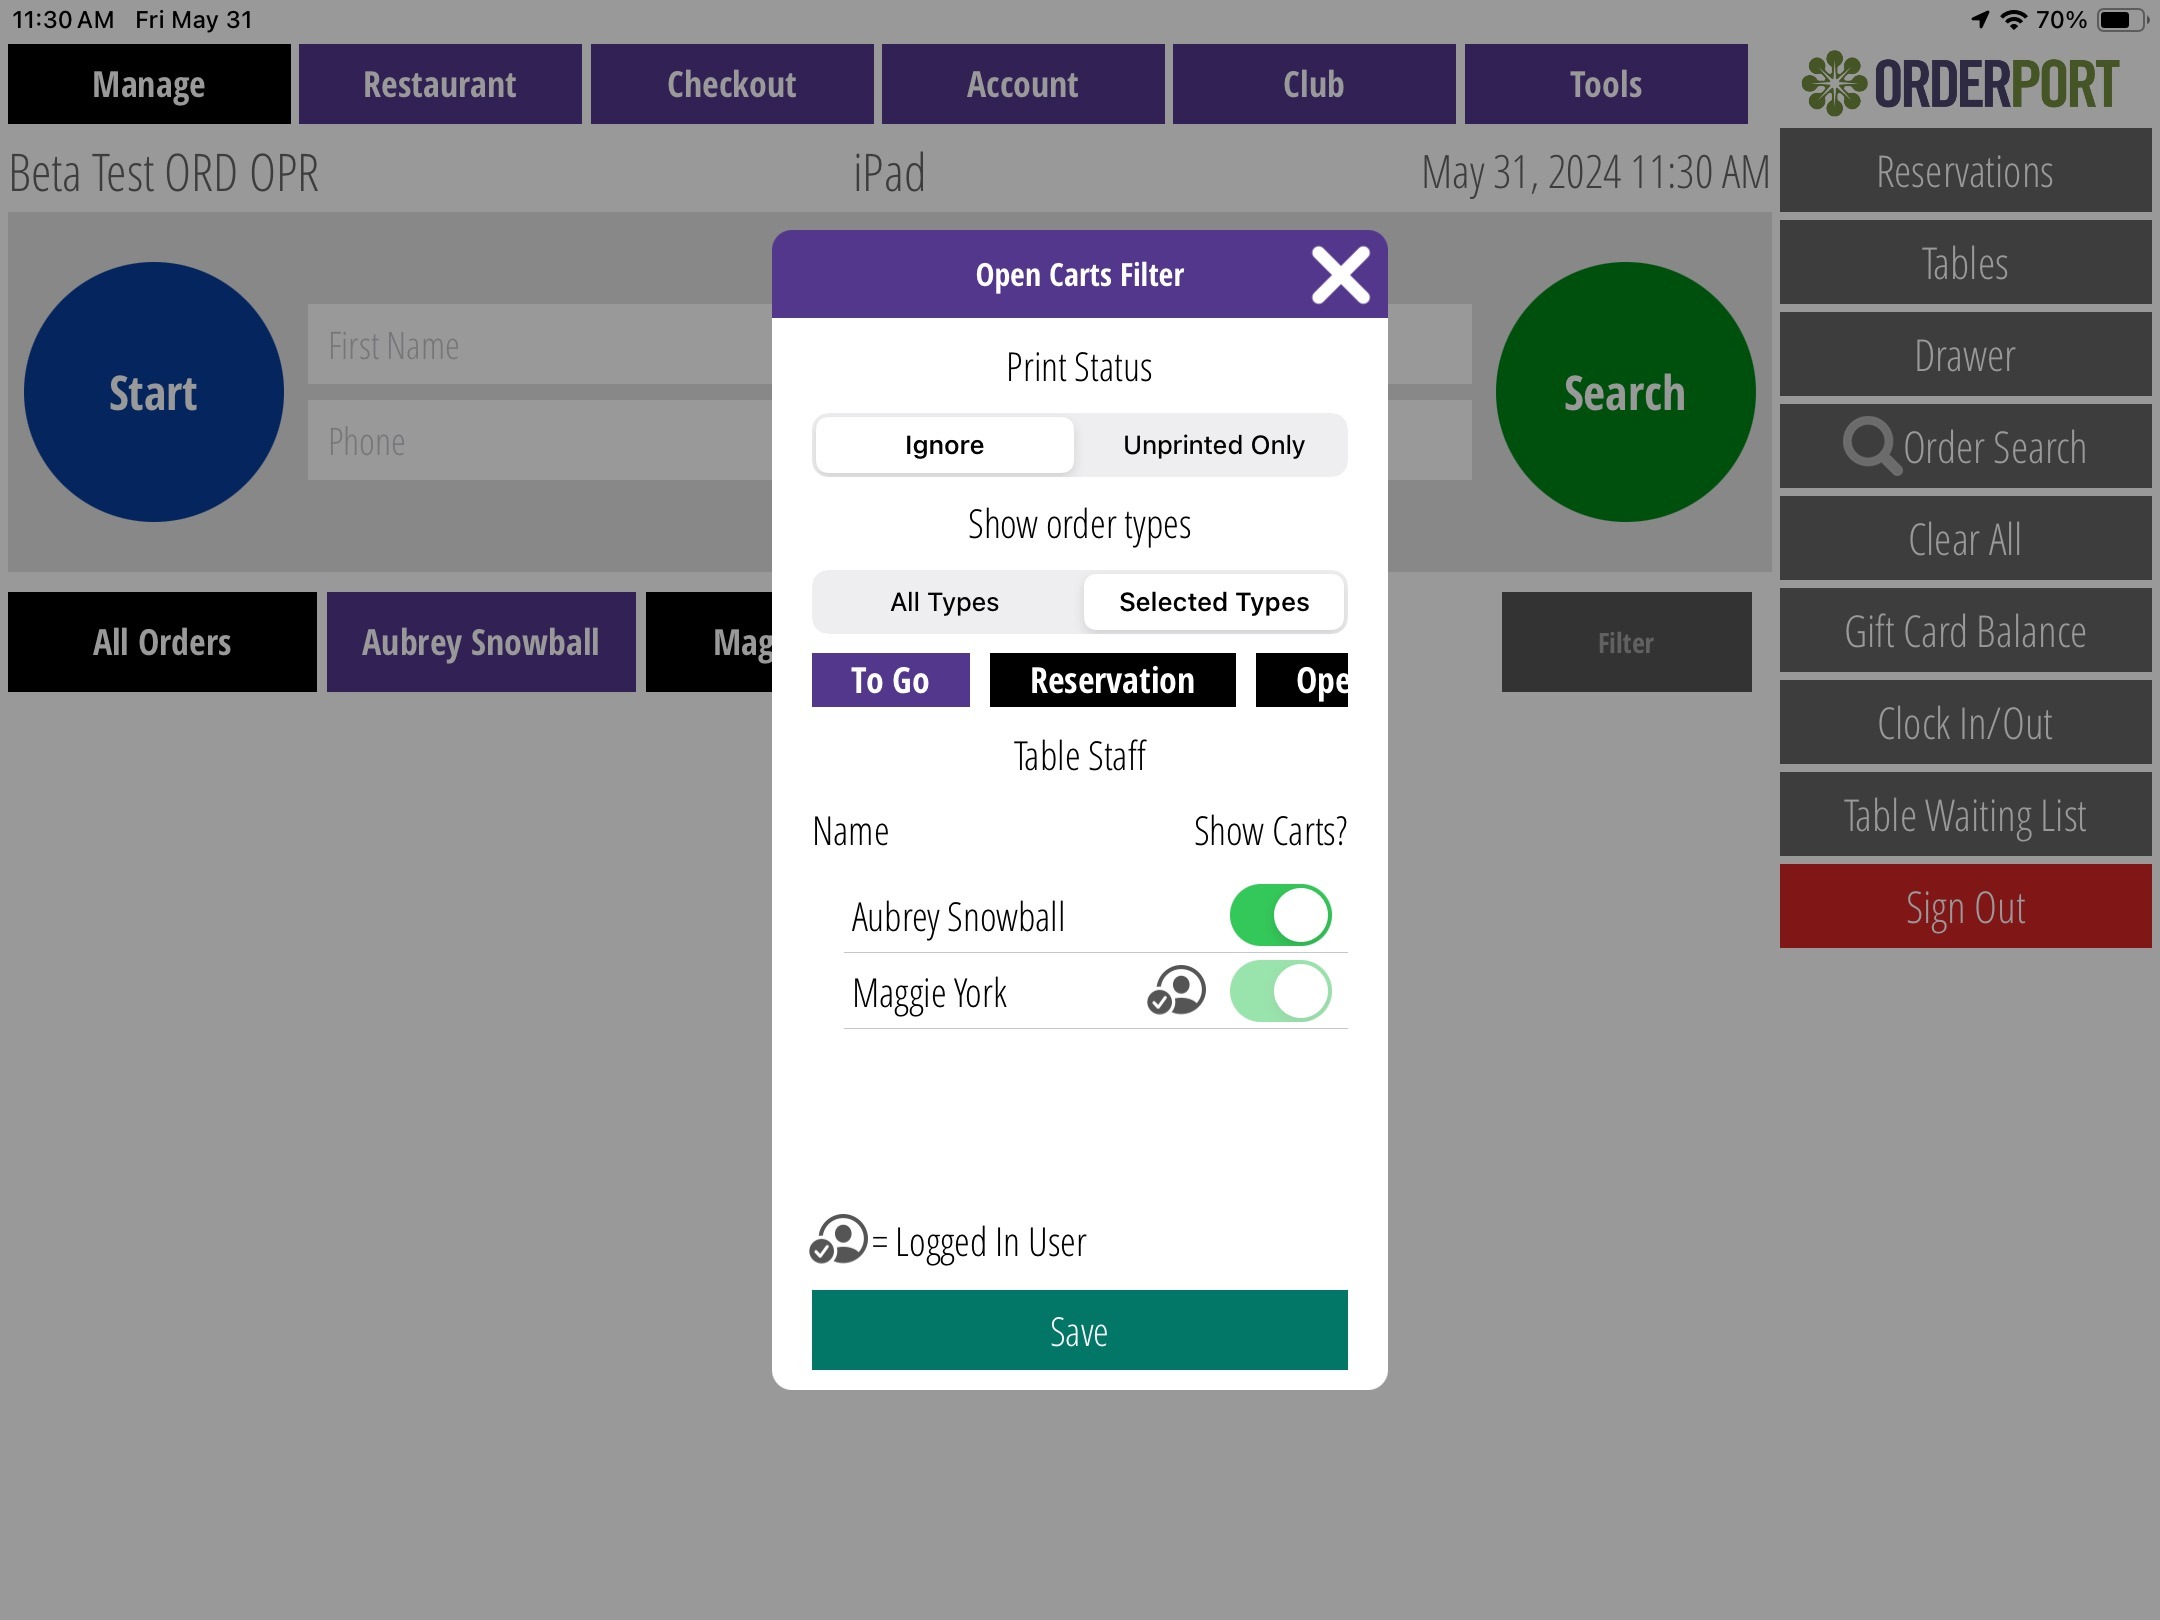This screenshot has height=1620, width=2160.
Task: Open the Tools menu tab
Action: point(1606,84)
